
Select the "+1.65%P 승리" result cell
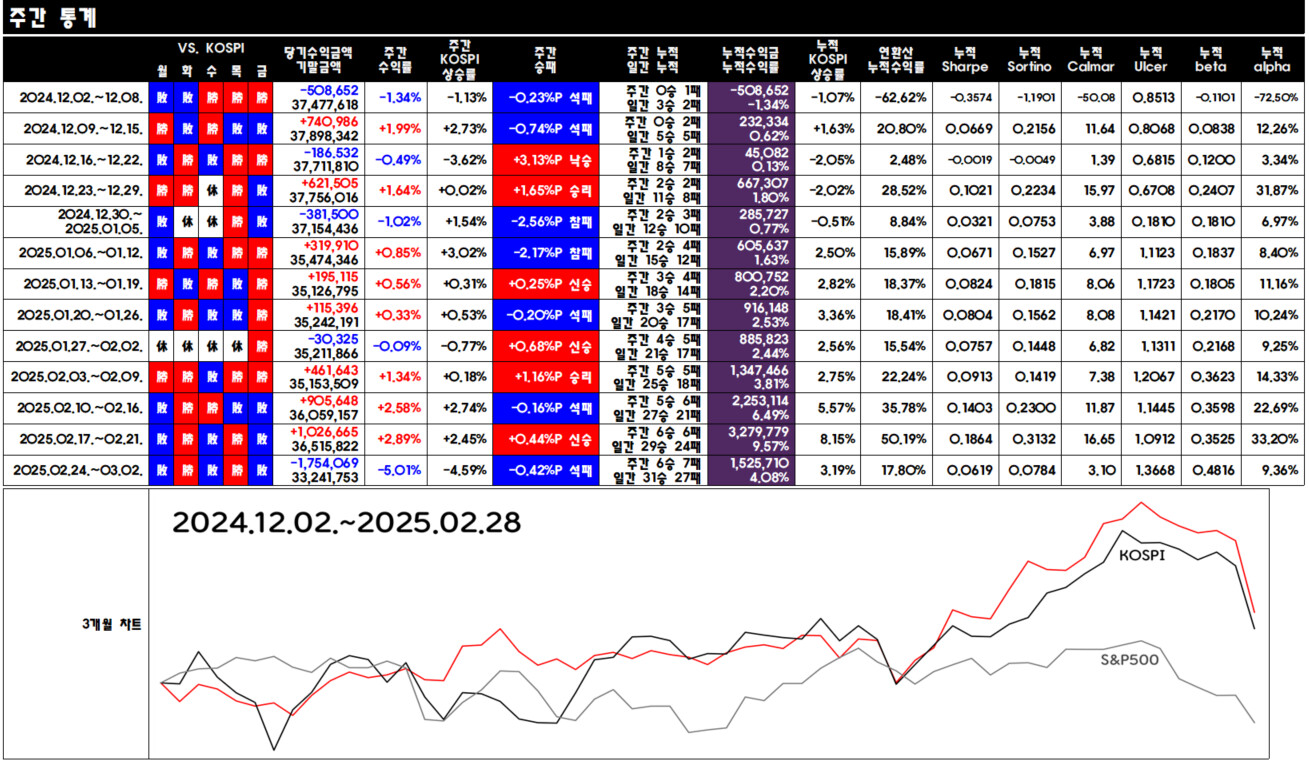pyautogui.click(x=545, y=191)
